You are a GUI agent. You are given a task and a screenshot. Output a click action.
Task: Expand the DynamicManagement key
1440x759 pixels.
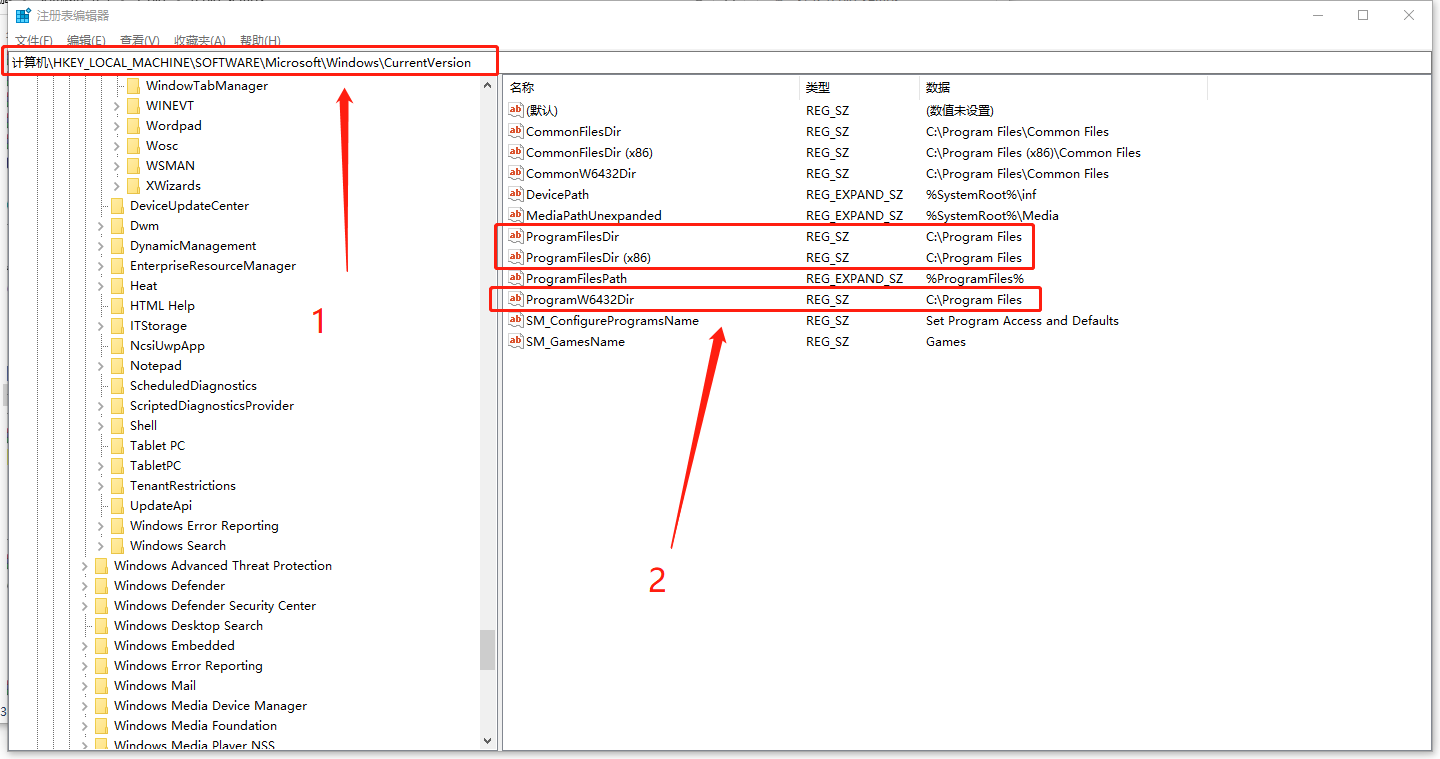click(101, 246)
